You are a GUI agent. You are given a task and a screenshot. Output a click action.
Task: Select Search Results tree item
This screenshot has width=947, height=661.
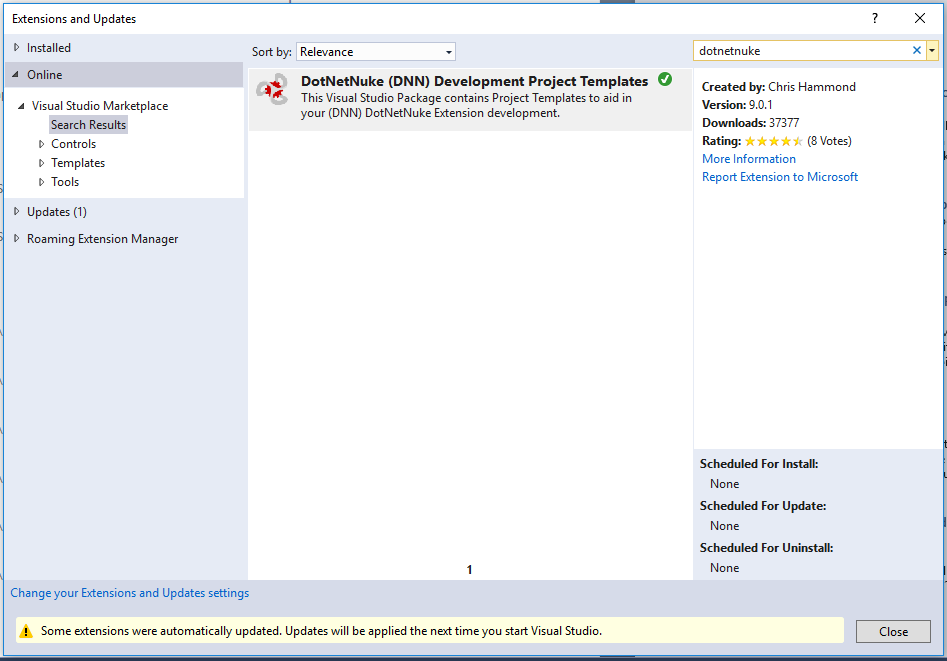(88, 124)
